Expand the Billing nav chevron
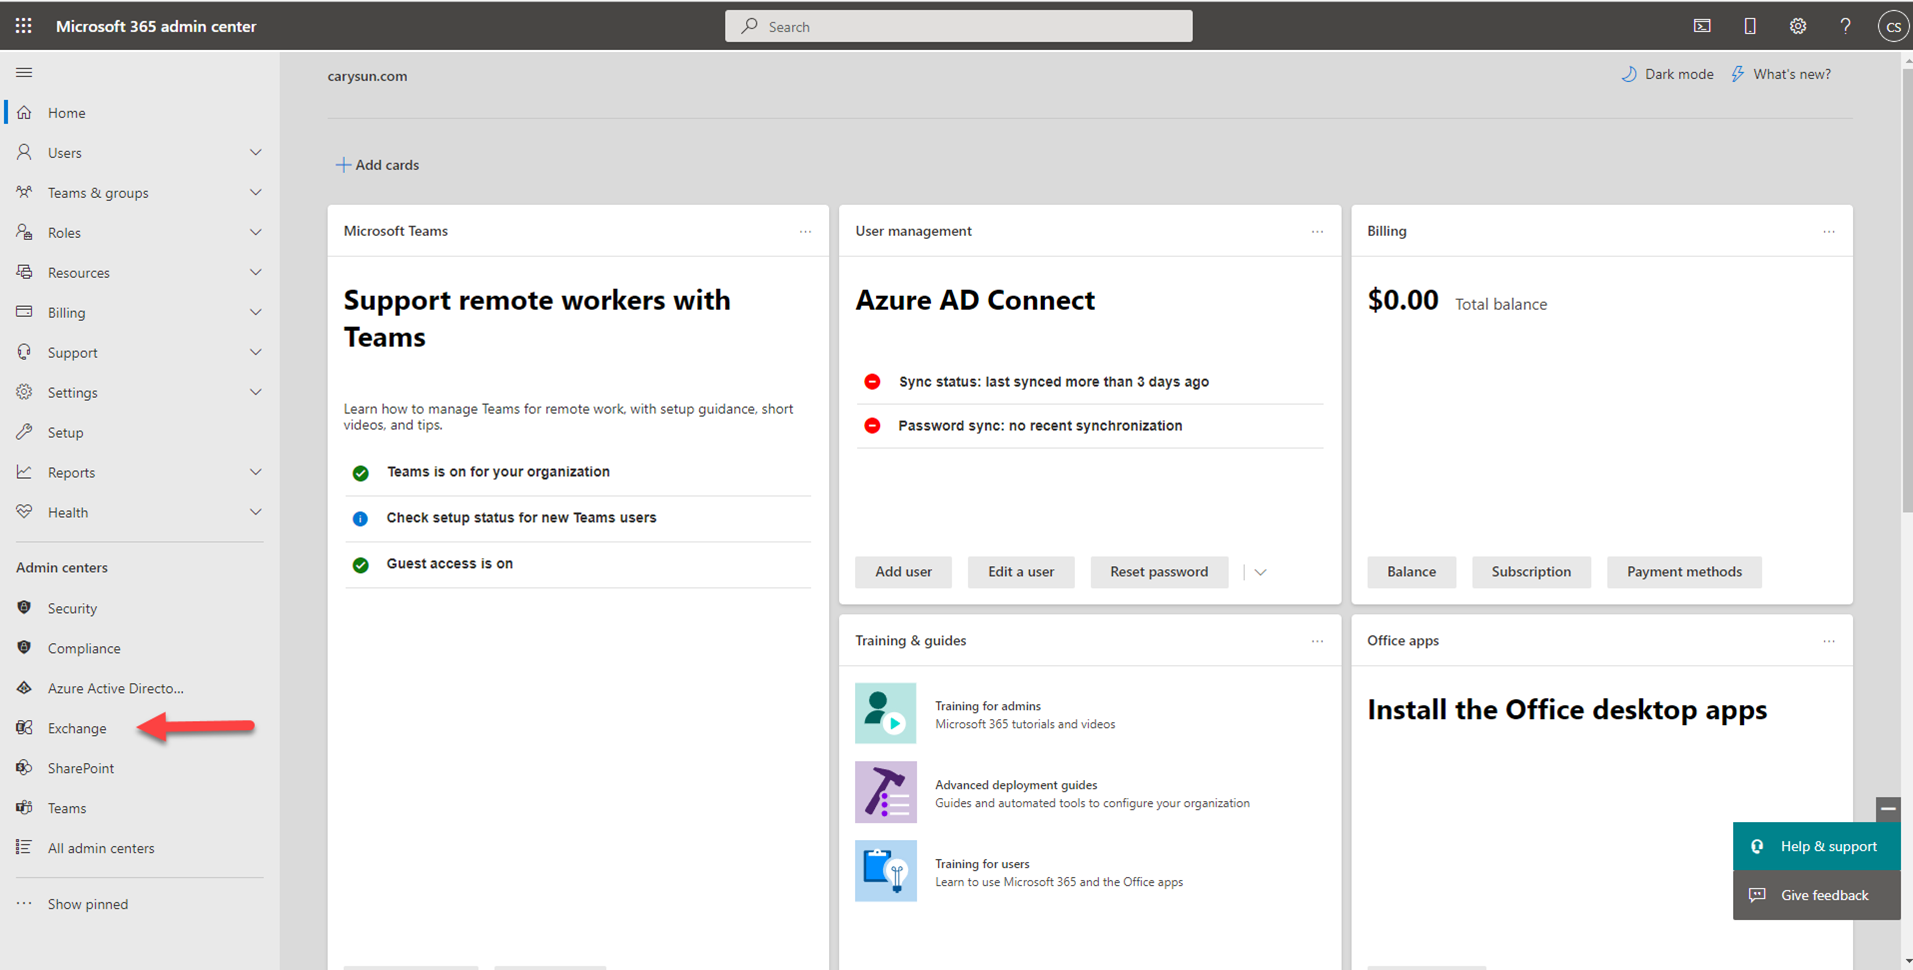Image resolution: width=1913 pixels, height=970 pixels. click(x=255, y=312)
